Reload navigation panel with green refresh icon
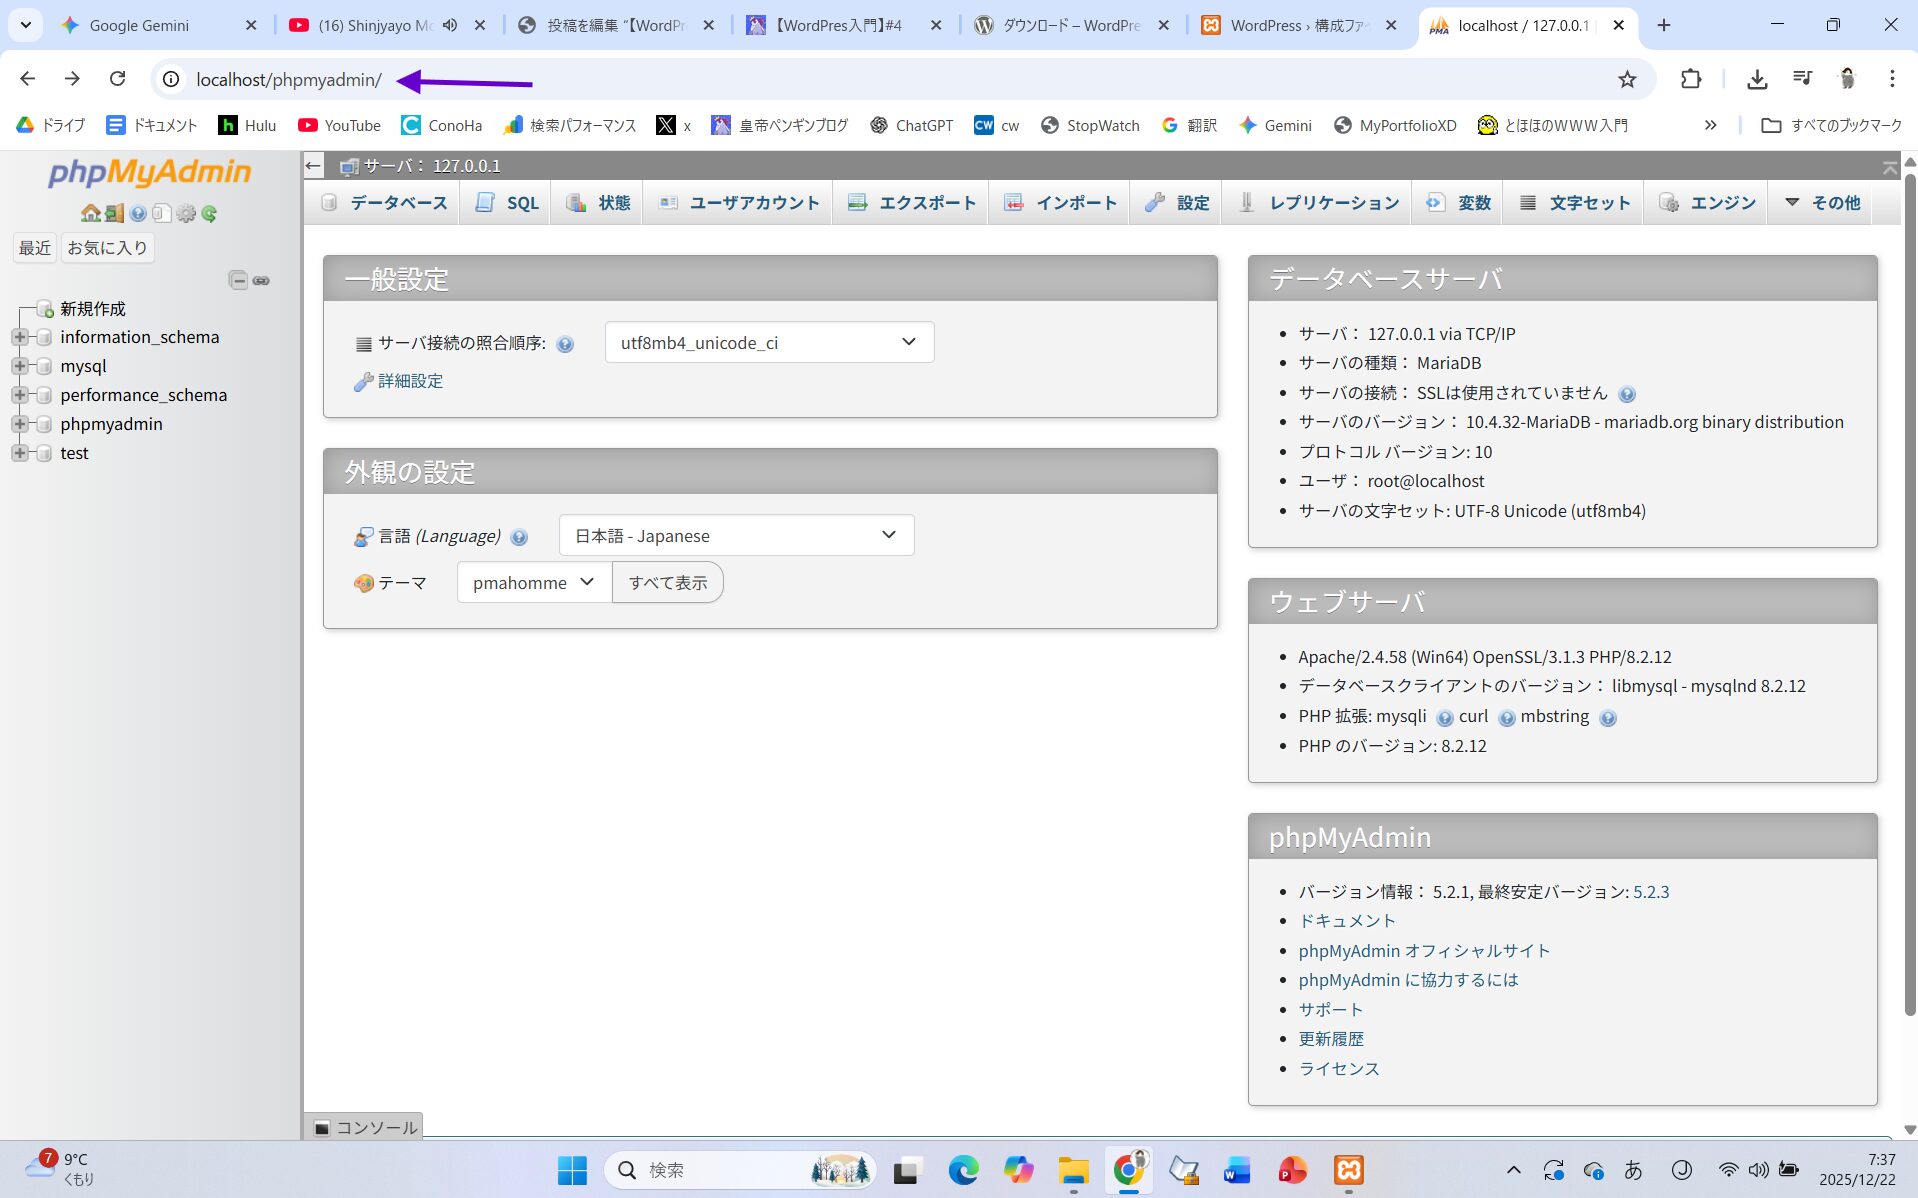This screenshot has height=1198, width=1918. pyautogui.click(x=209, y=213)
